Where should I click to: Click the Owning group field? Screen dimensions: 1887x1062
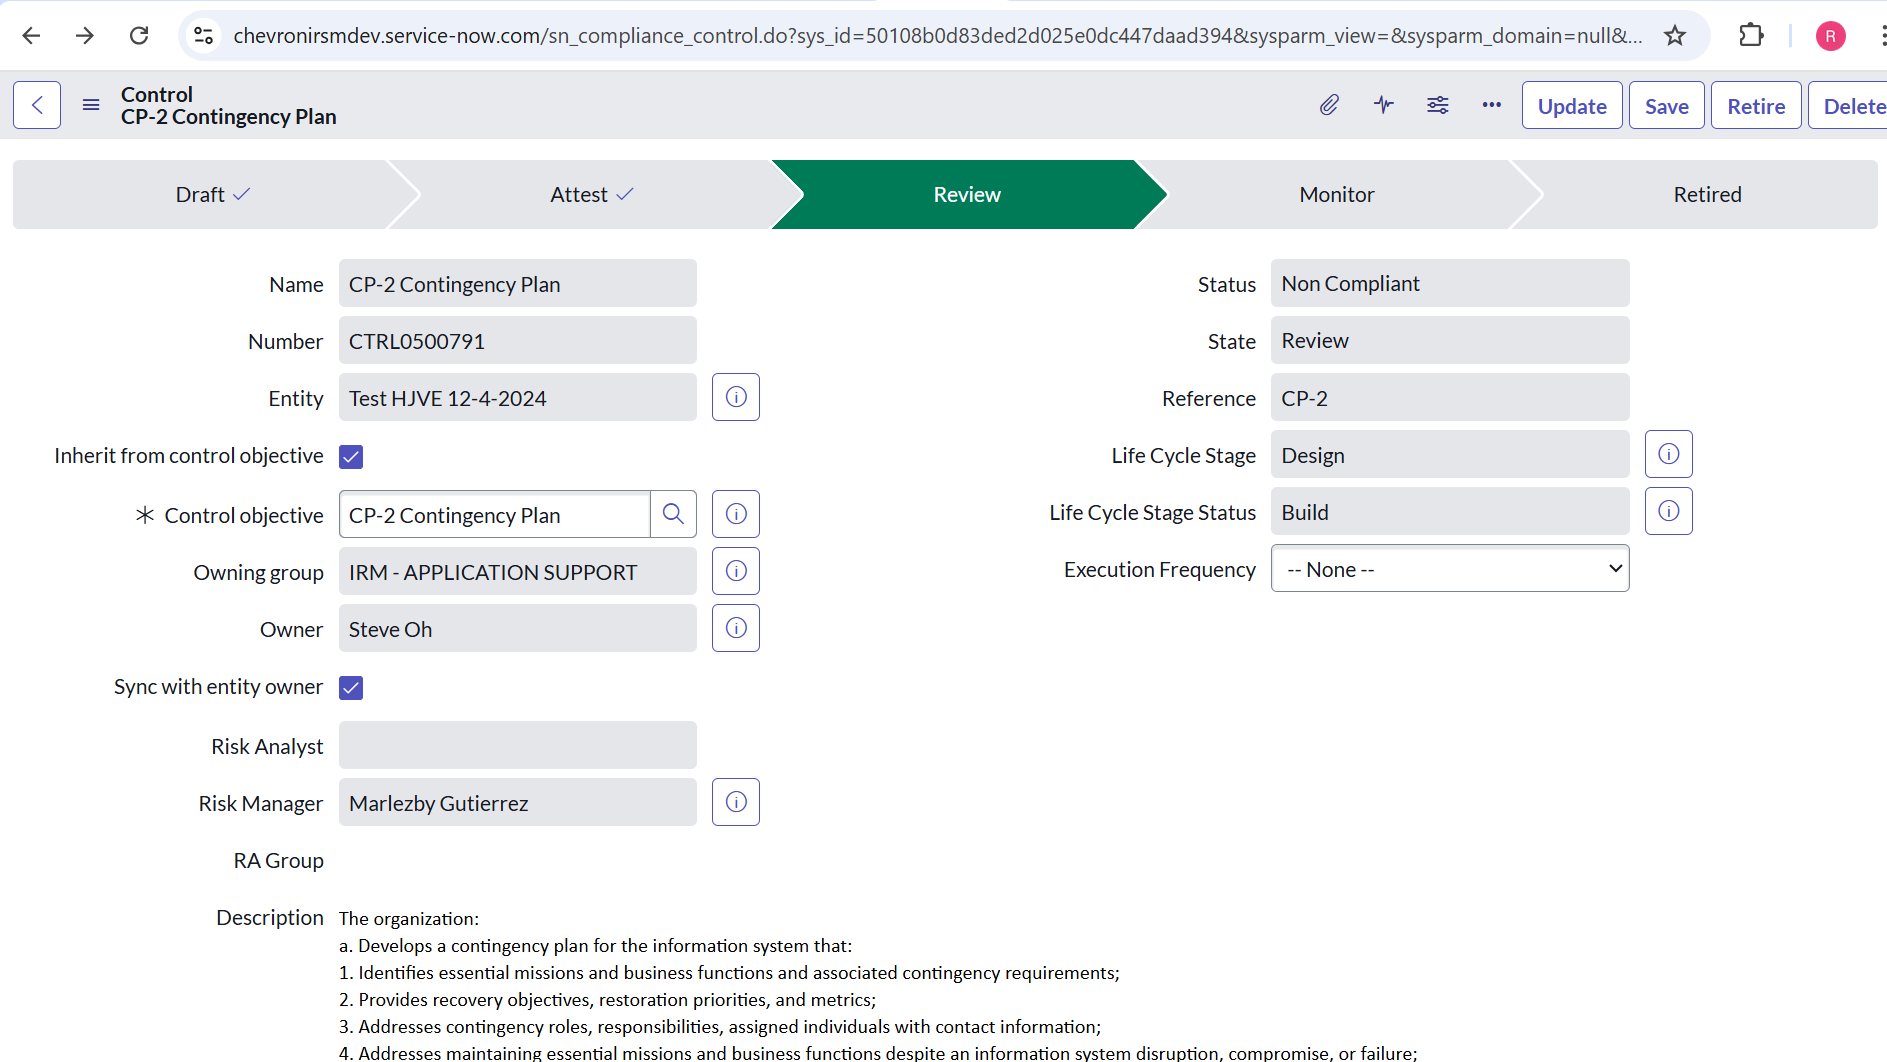click(518, 571)
